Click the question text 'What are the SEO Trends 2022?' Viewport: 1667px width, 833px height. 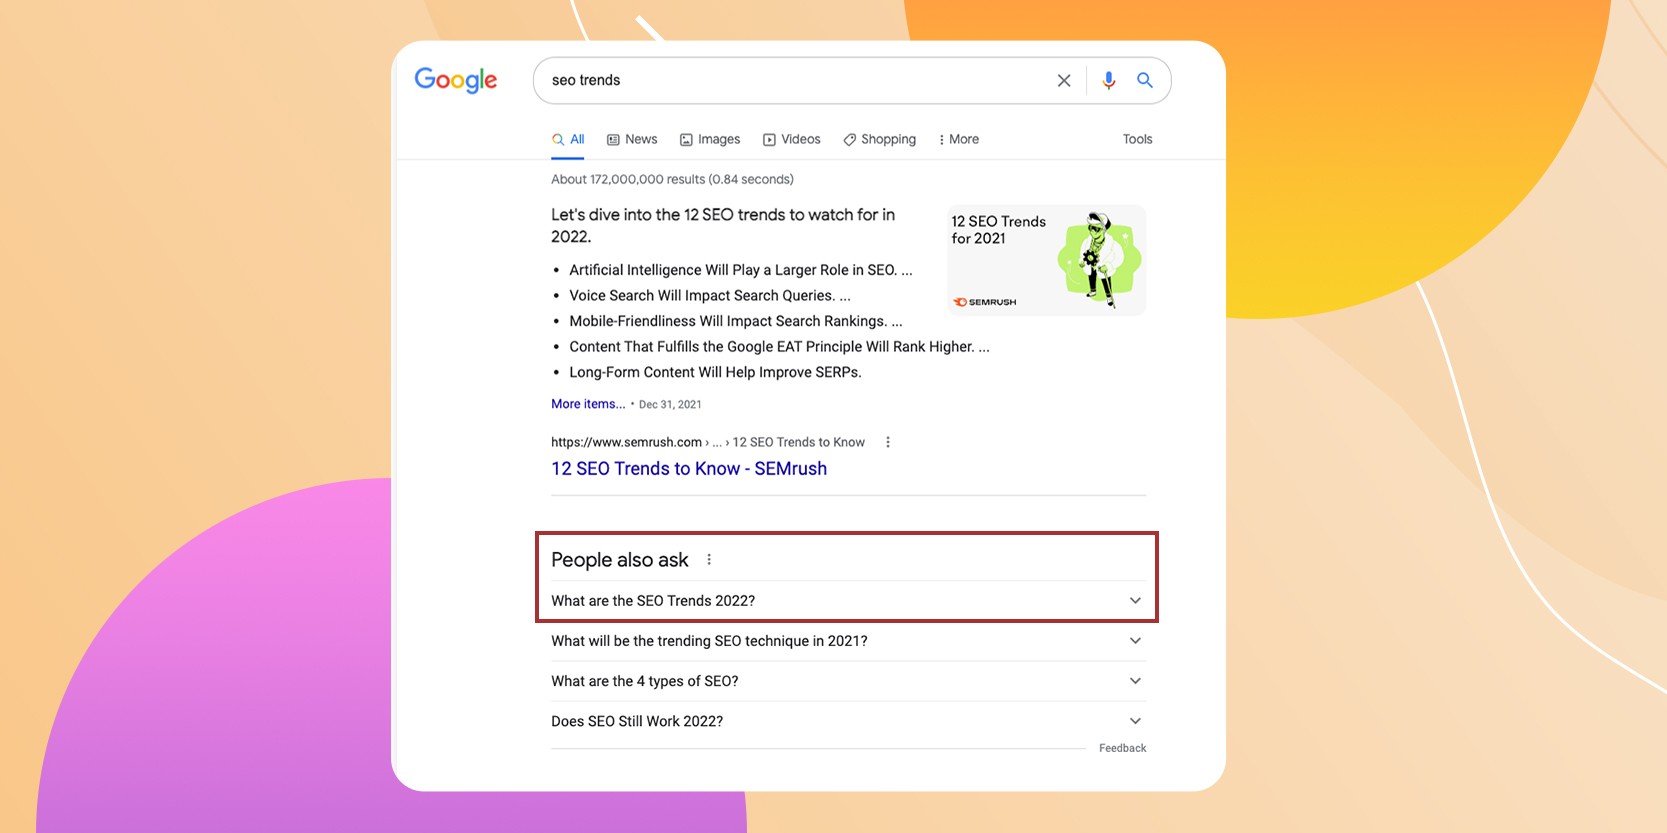(653, 601)
